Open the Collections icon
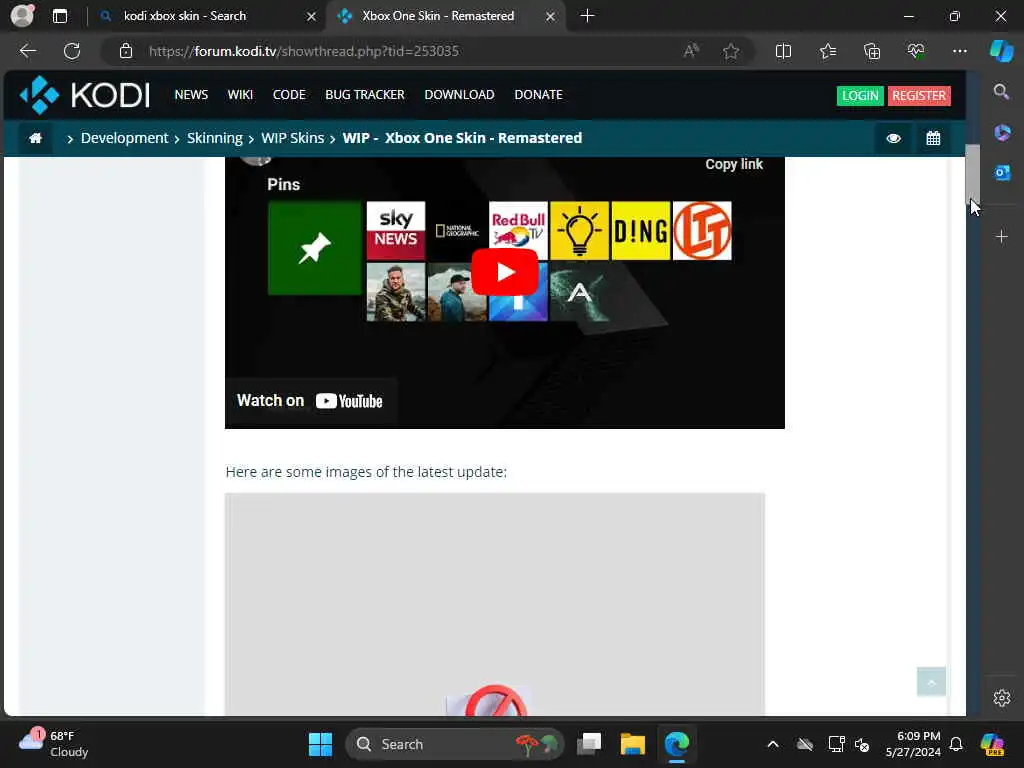Screen dimensions: 1024x768 [x=872, y=51]
